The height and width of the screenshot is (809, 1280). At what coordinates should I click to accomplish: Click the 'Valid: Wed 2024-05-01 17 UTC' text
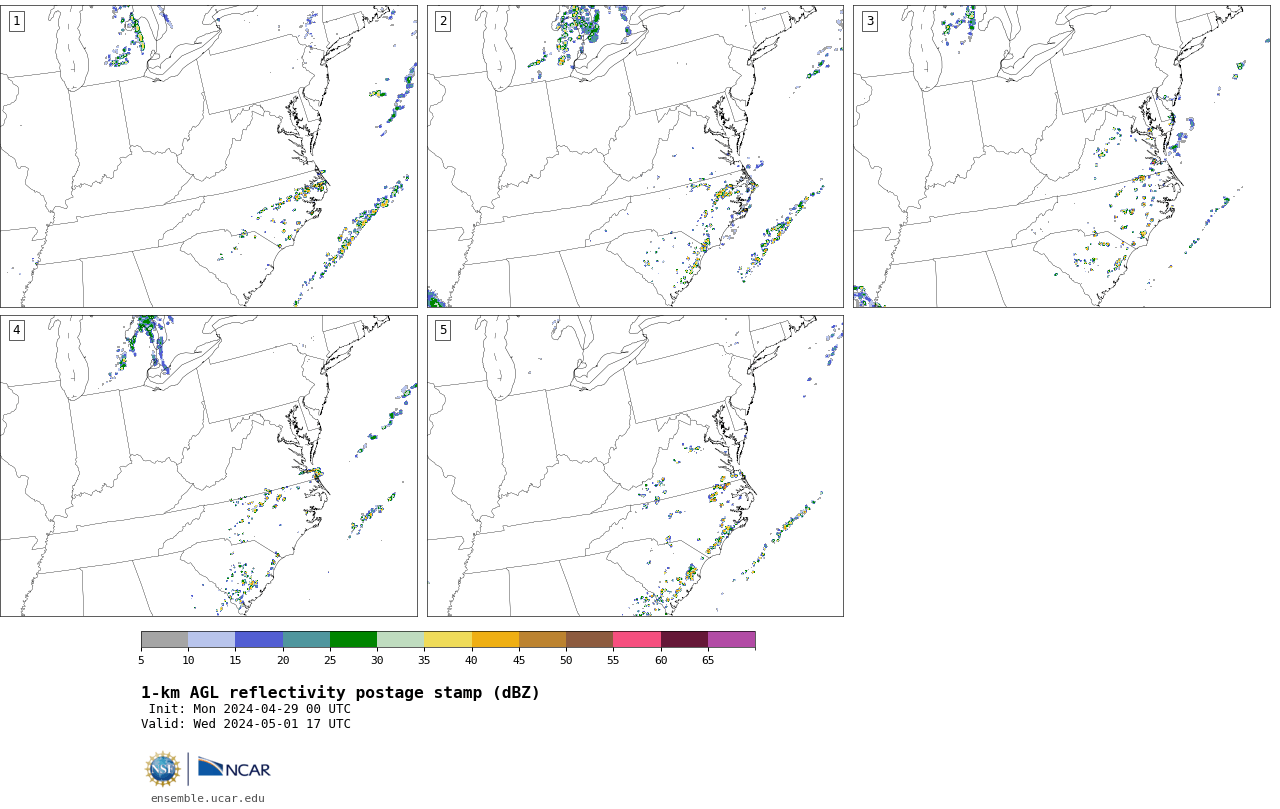pos(246,724)
